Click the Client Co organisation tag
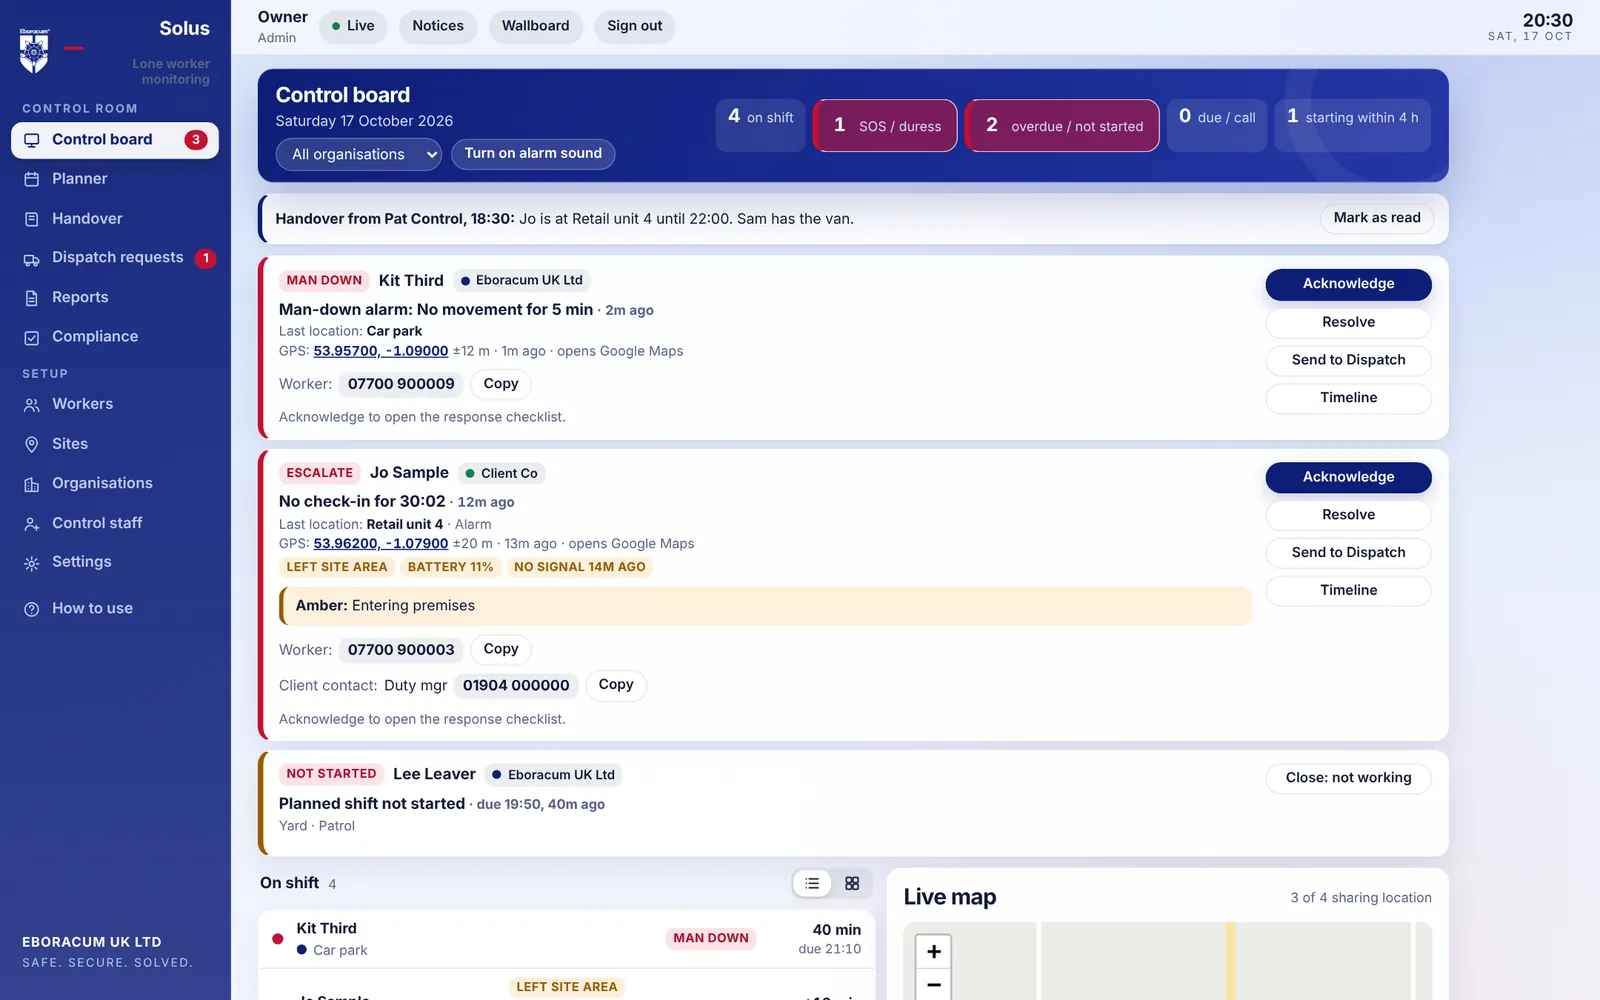The image size is (1600, 1000). 502,473
